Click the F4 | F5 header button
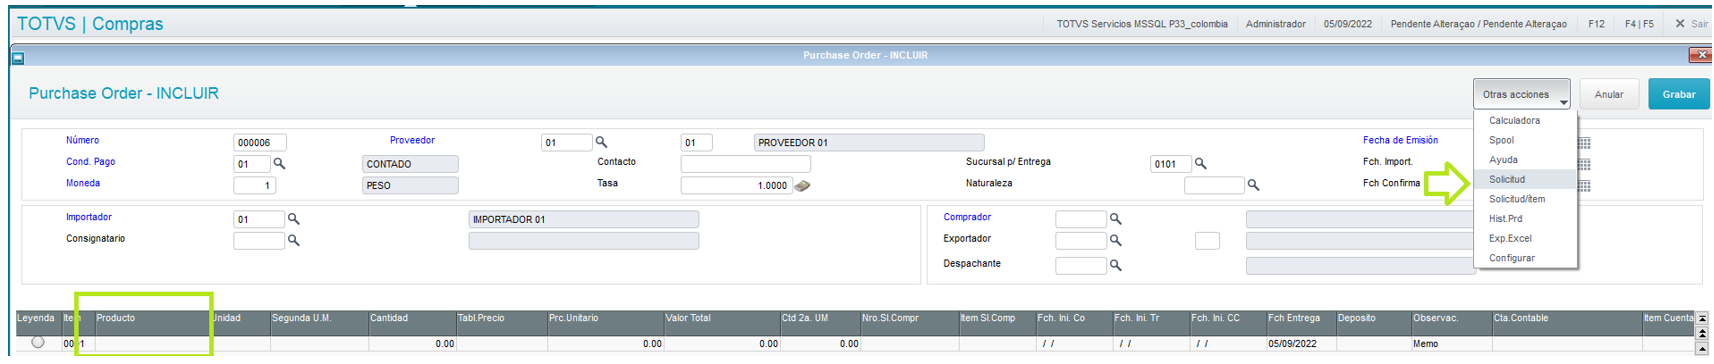This screenshot has height=364, width=1714. click(x=1639, y=24)
